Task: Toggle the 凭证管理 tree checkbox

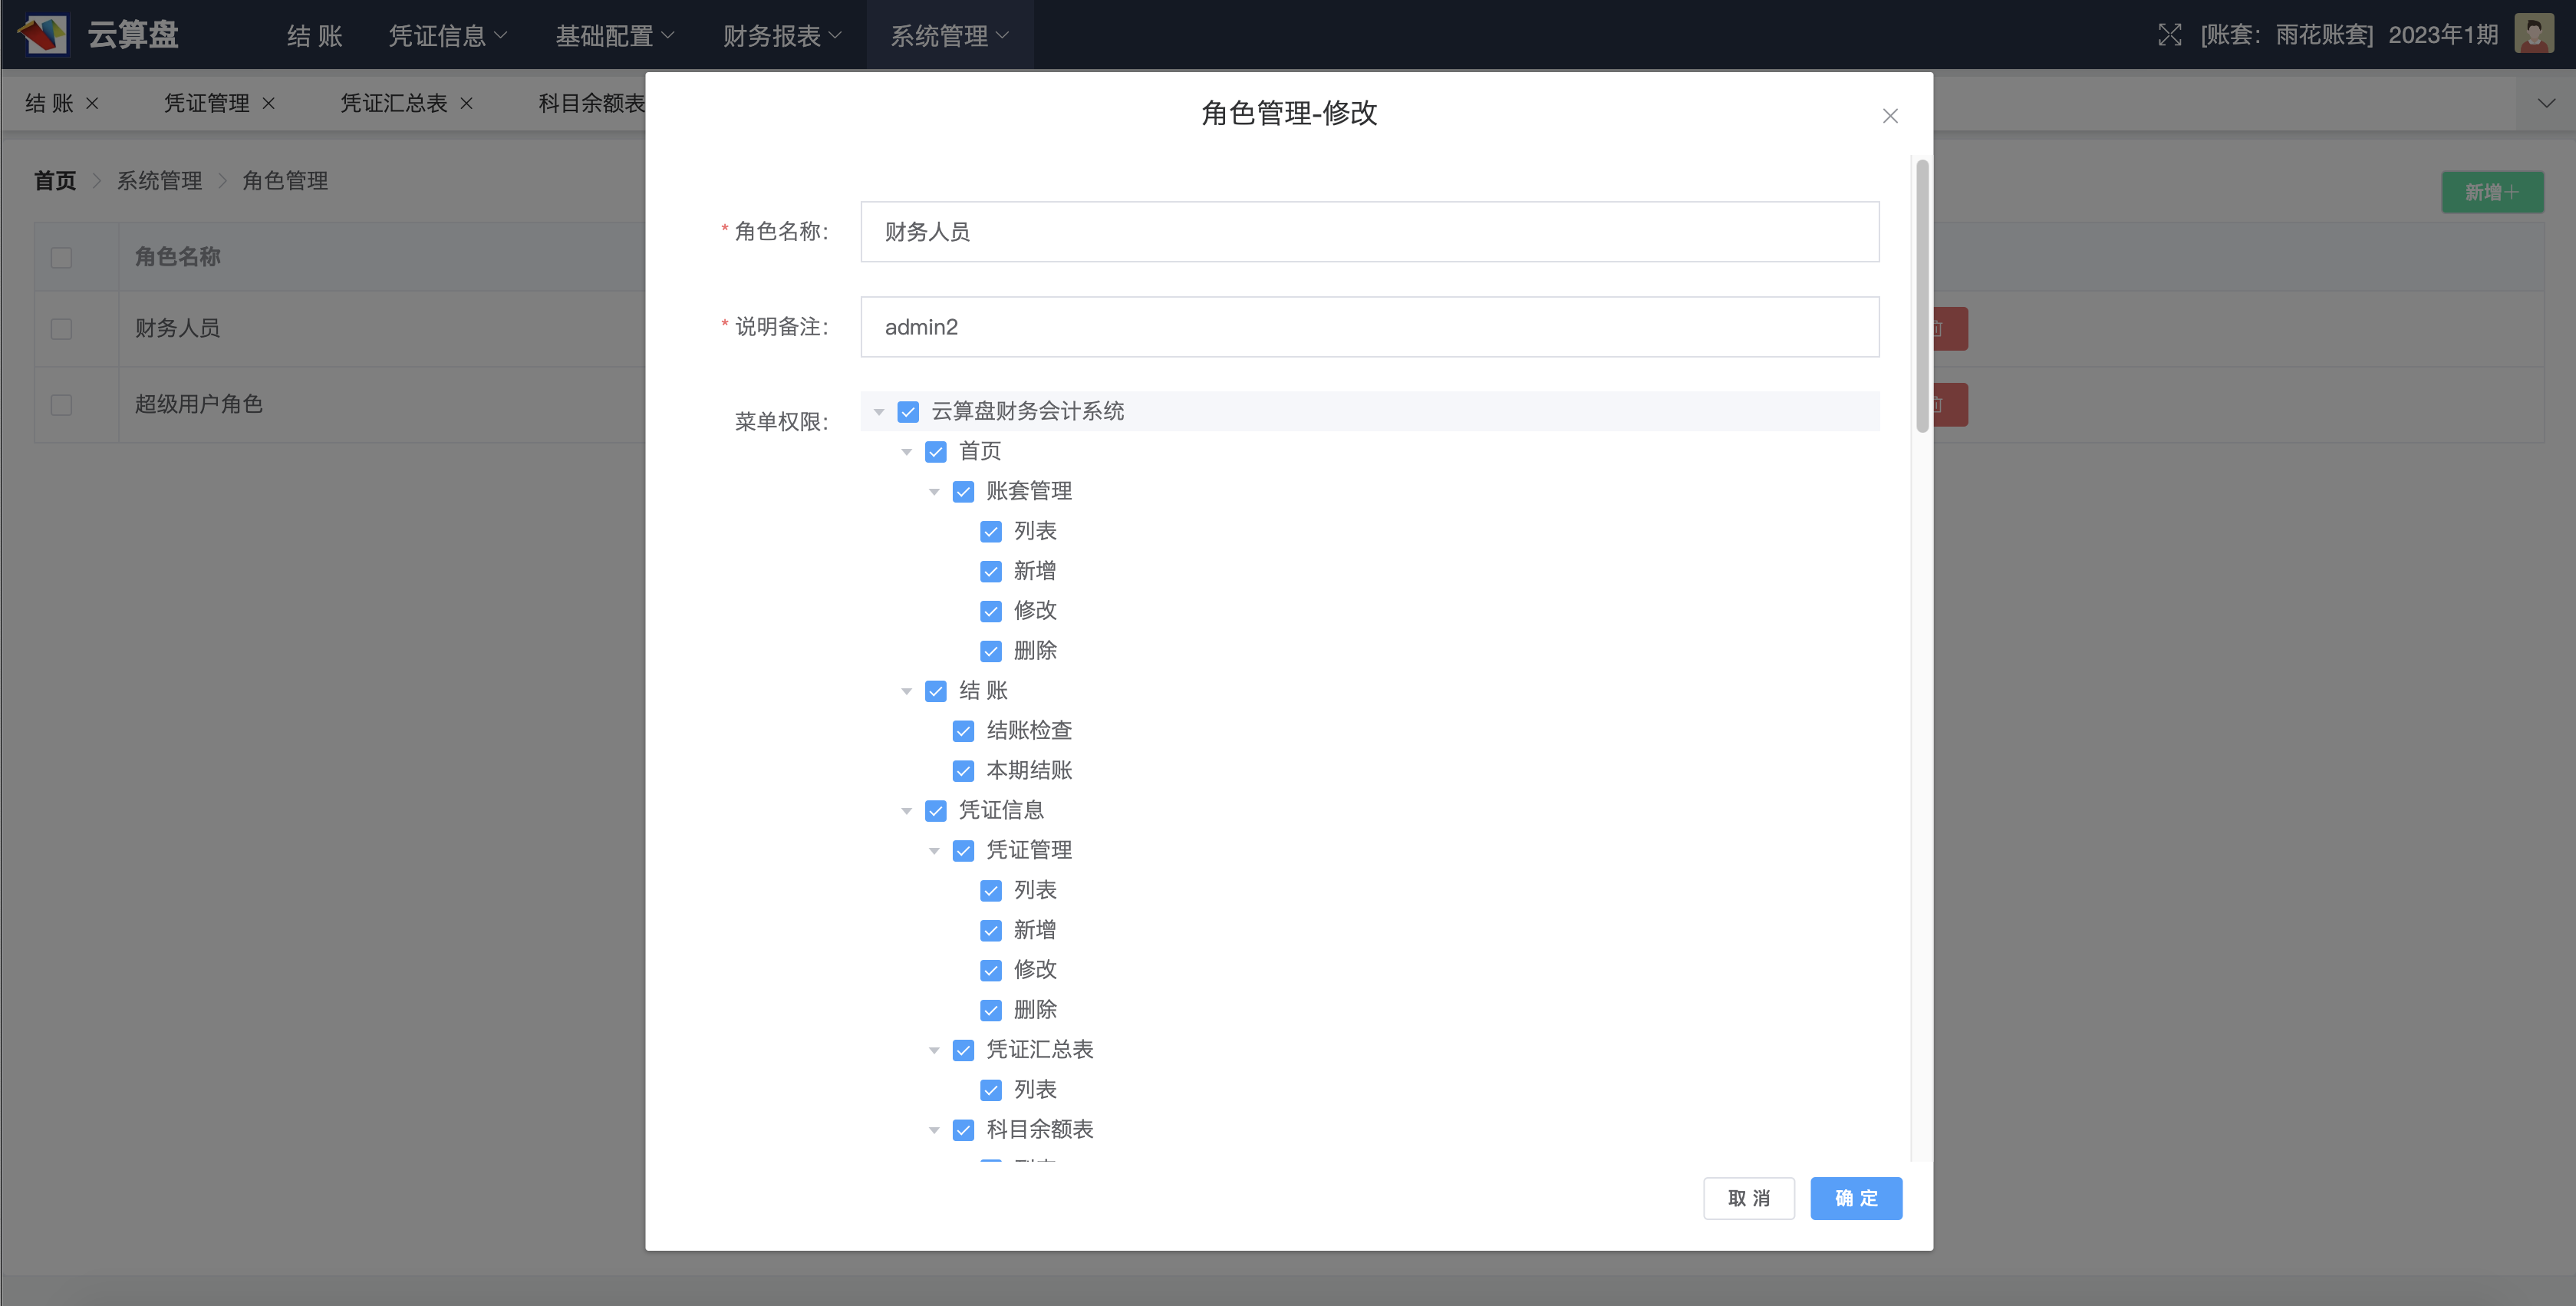Action: 963,851
